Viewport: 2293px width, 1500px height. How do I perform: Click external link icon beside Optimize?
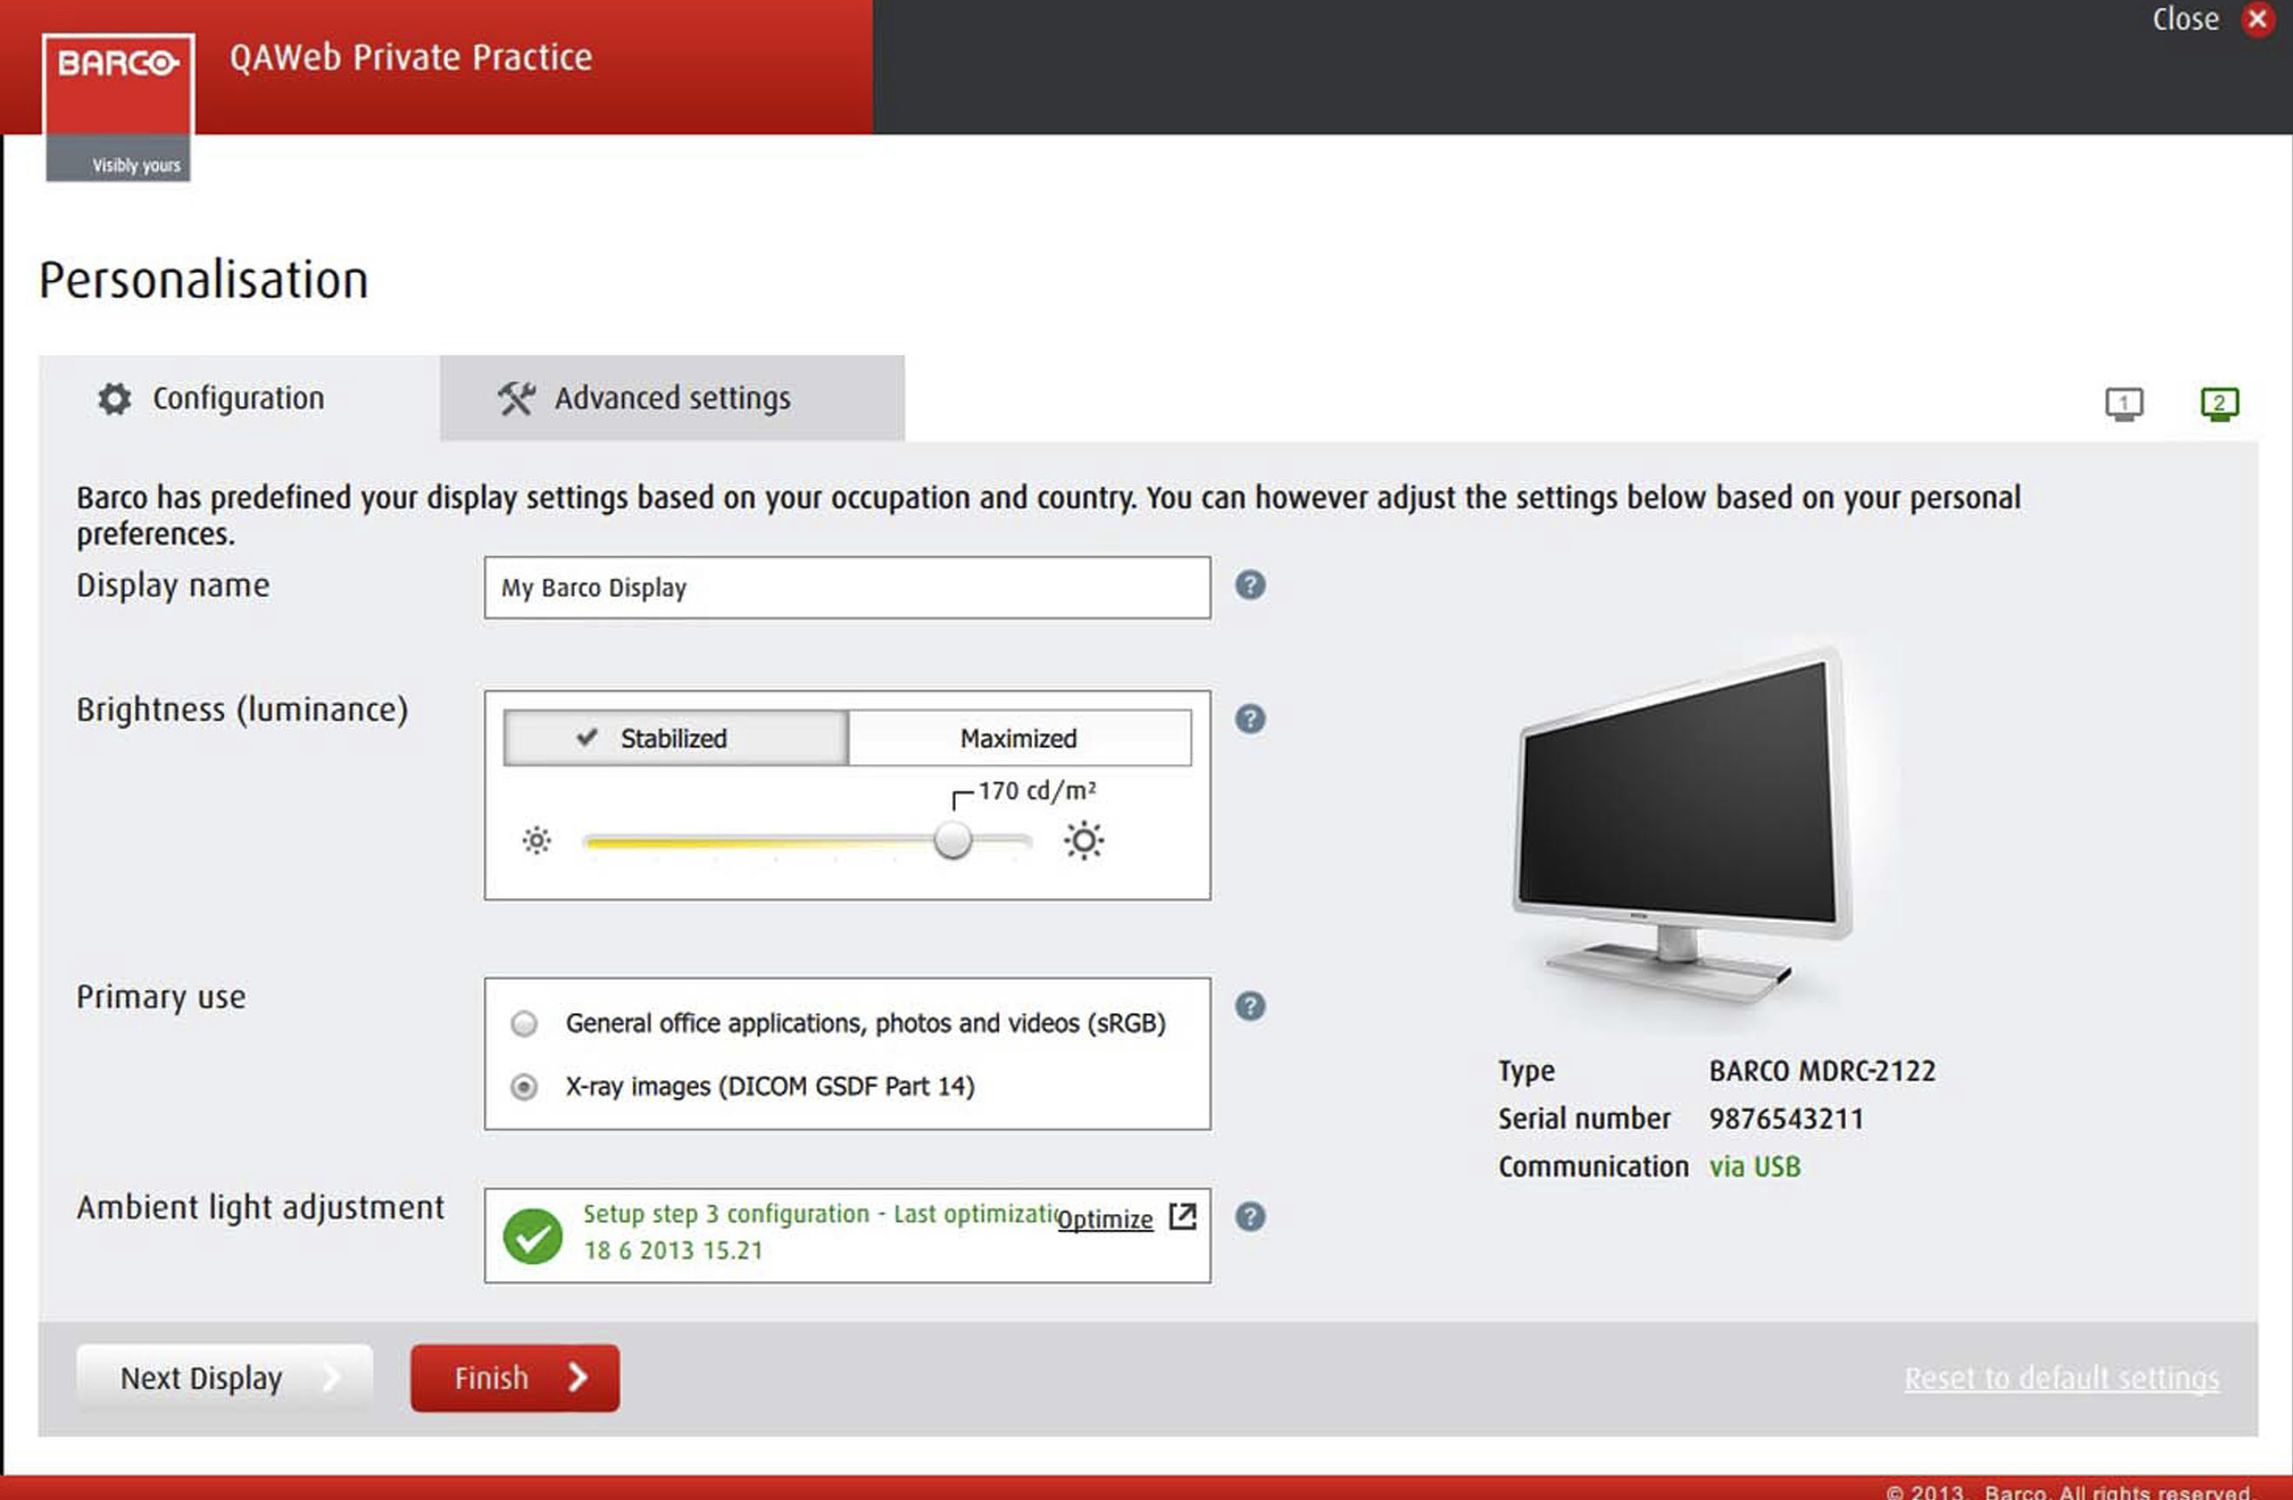[1183, 1216]
